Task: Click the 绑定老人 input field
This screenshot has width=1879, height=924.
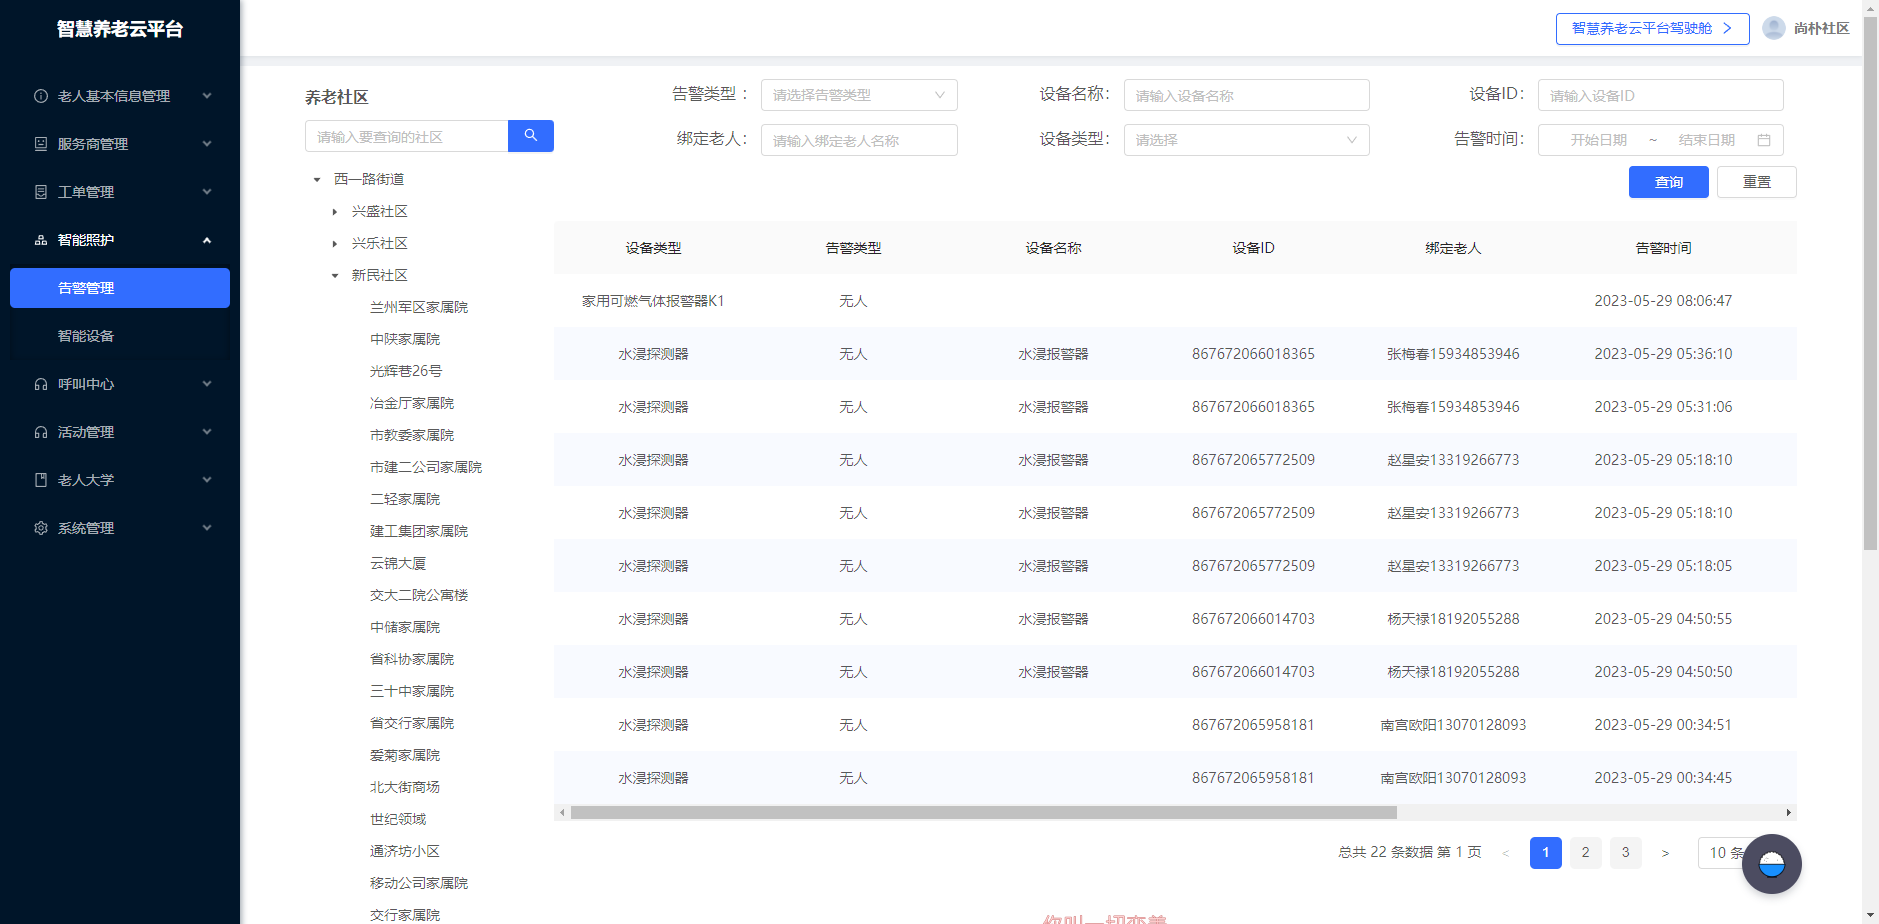Action: pos(859,140)
